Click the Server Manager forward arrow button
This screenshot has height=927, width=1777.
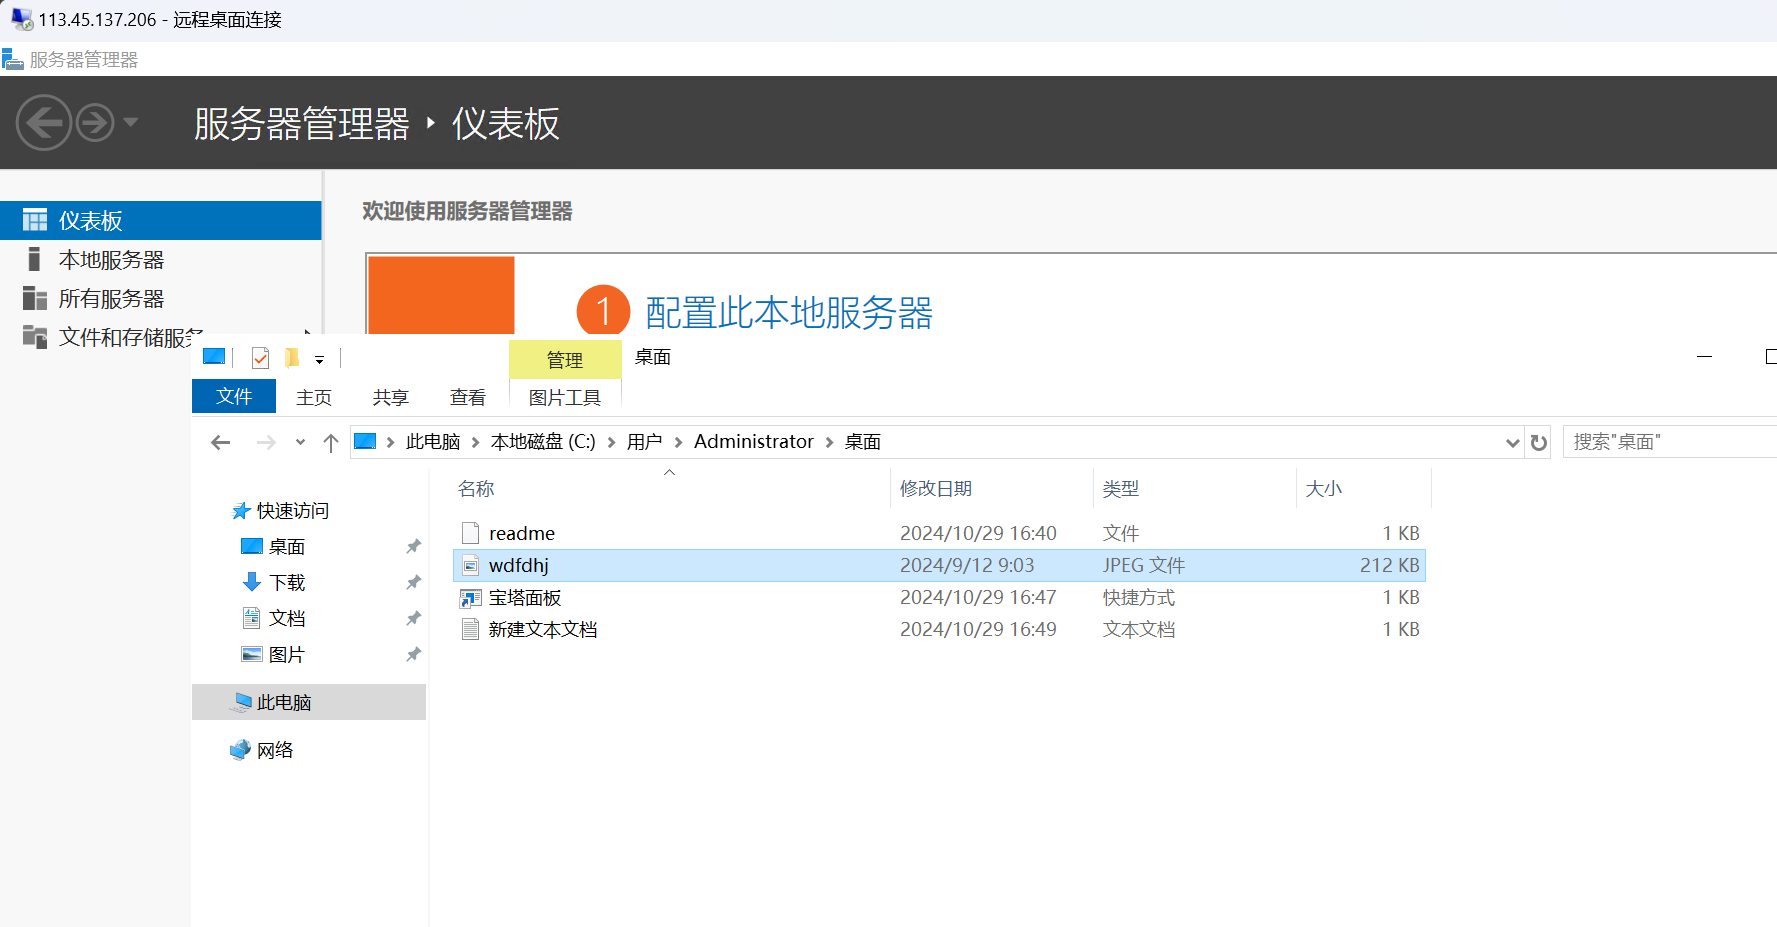coord(96,123)
